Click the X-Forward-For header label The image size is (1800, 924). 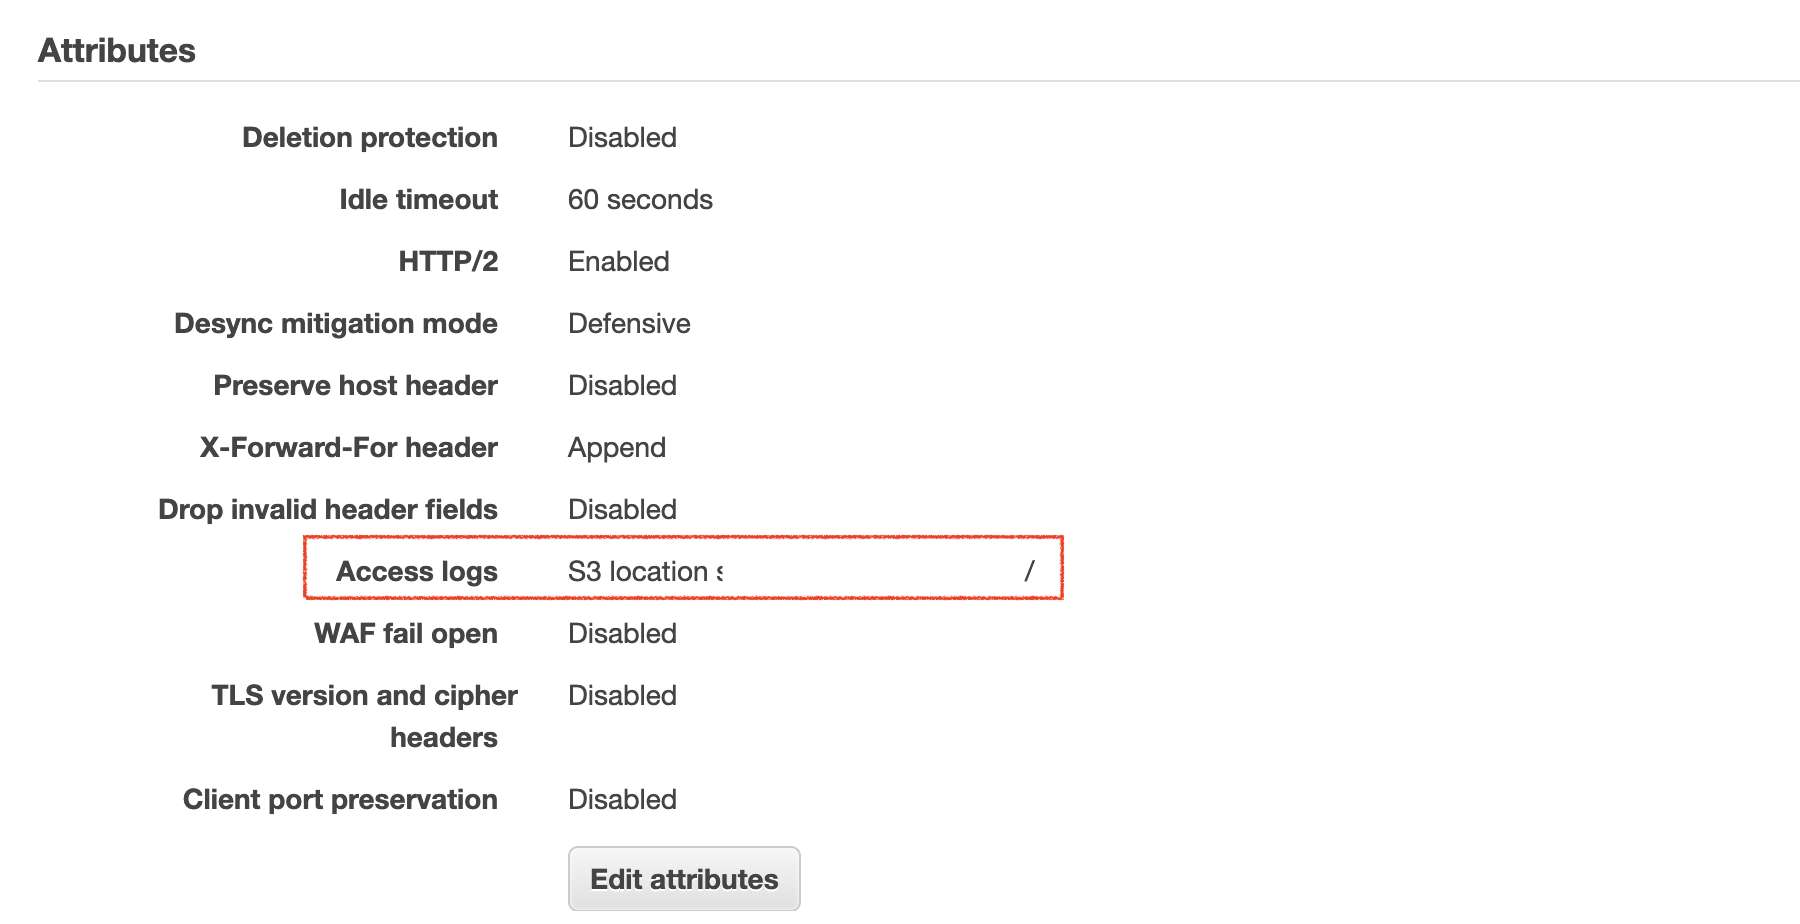pos(349,447)
